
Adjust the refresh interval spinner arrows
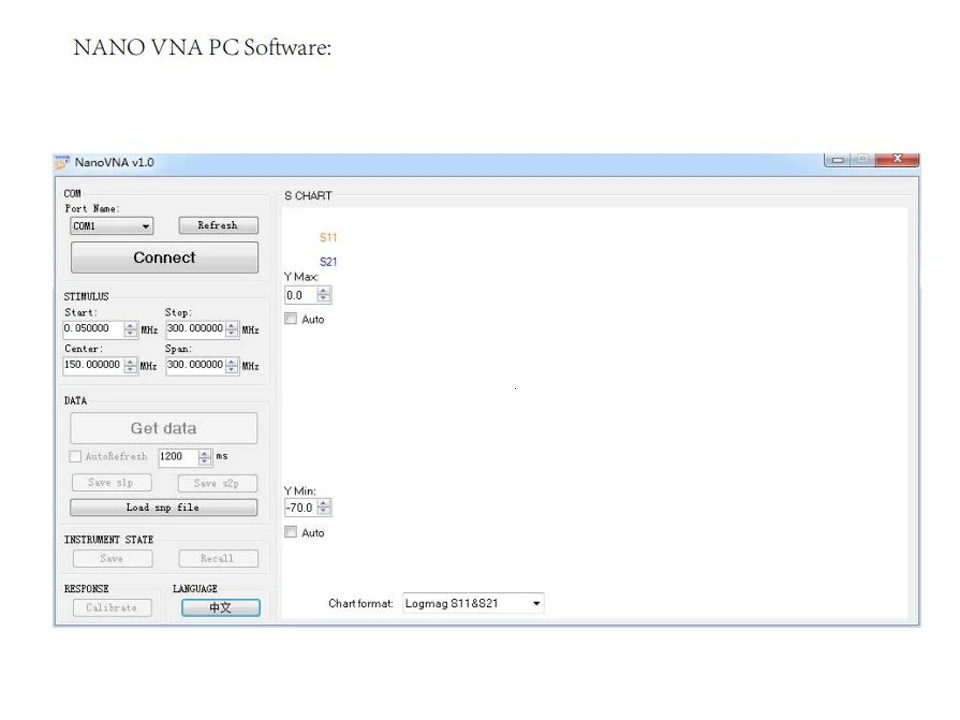point(205,457)
